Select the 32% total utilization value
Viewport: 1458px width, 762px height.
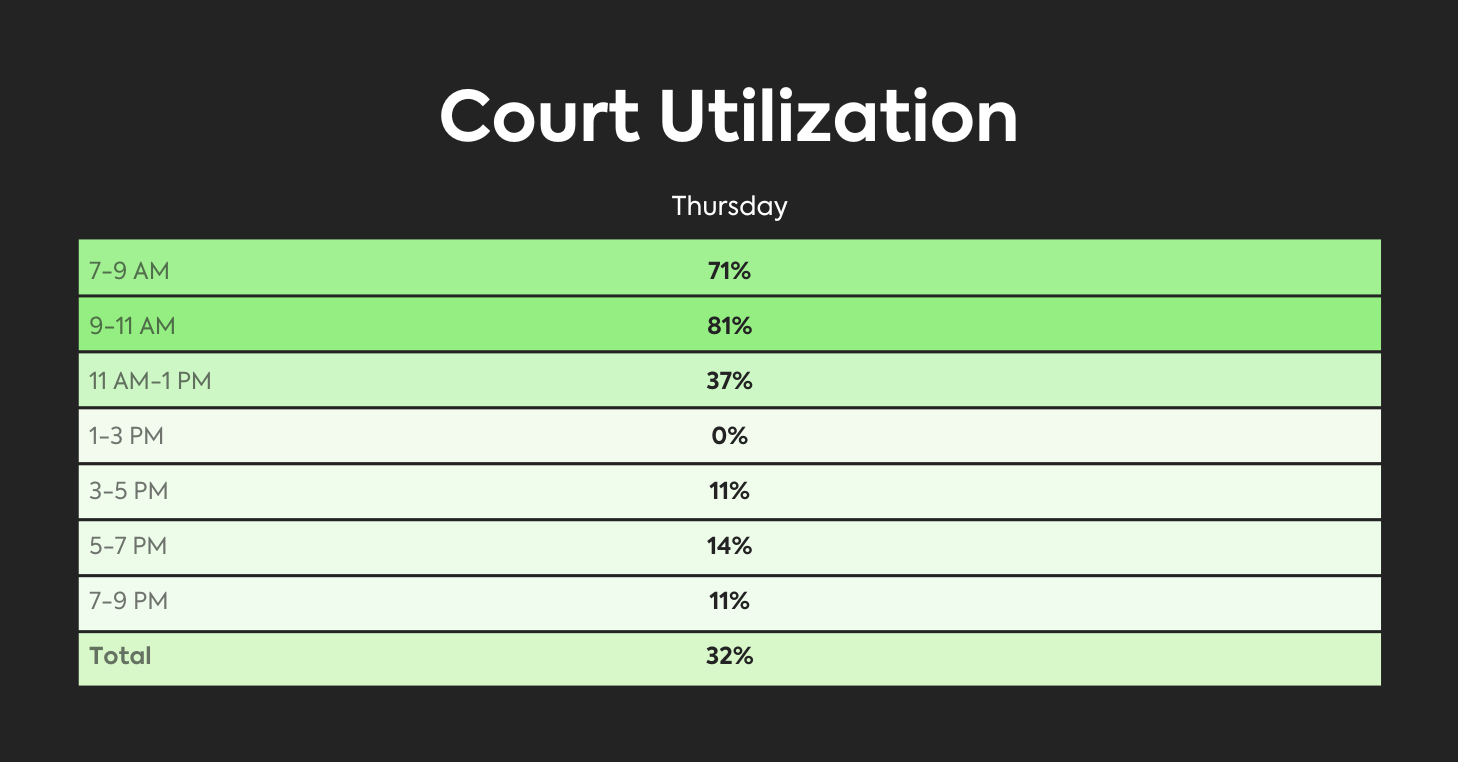pos(729,656)
